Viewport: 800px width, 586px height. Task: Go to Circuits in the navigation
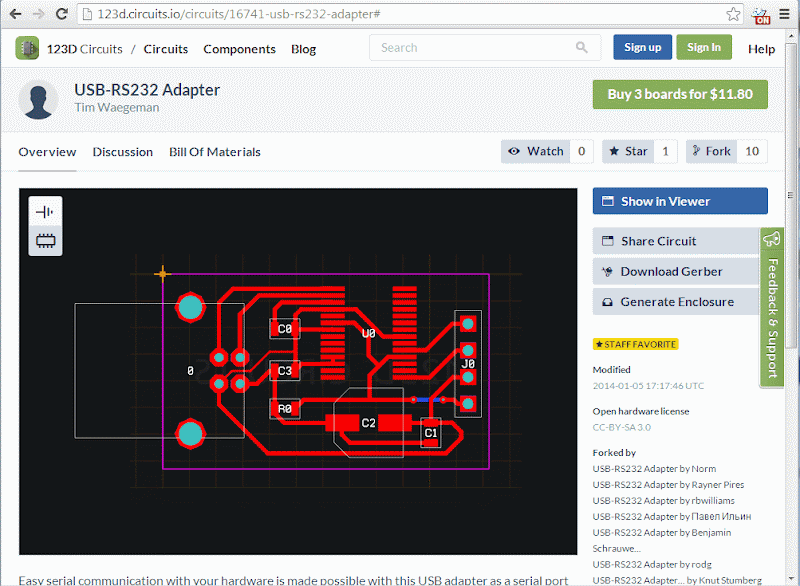[166, 49]
